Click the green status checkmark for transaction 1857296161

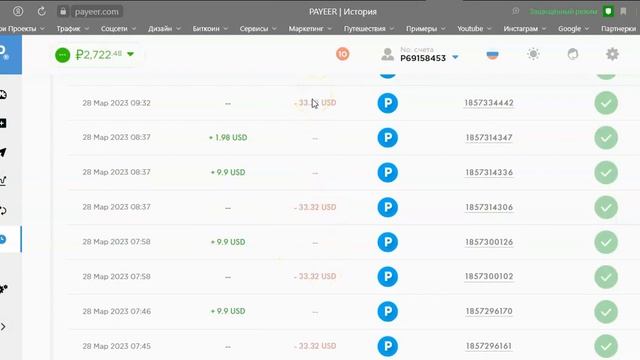tap(606, 346)
